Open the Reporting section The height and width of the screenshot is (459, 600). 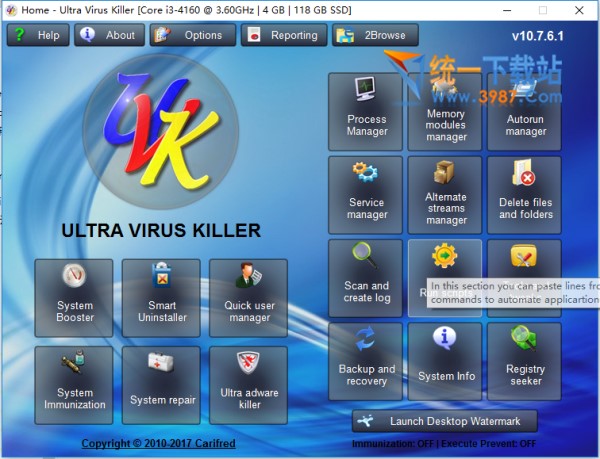click(284, 35)
